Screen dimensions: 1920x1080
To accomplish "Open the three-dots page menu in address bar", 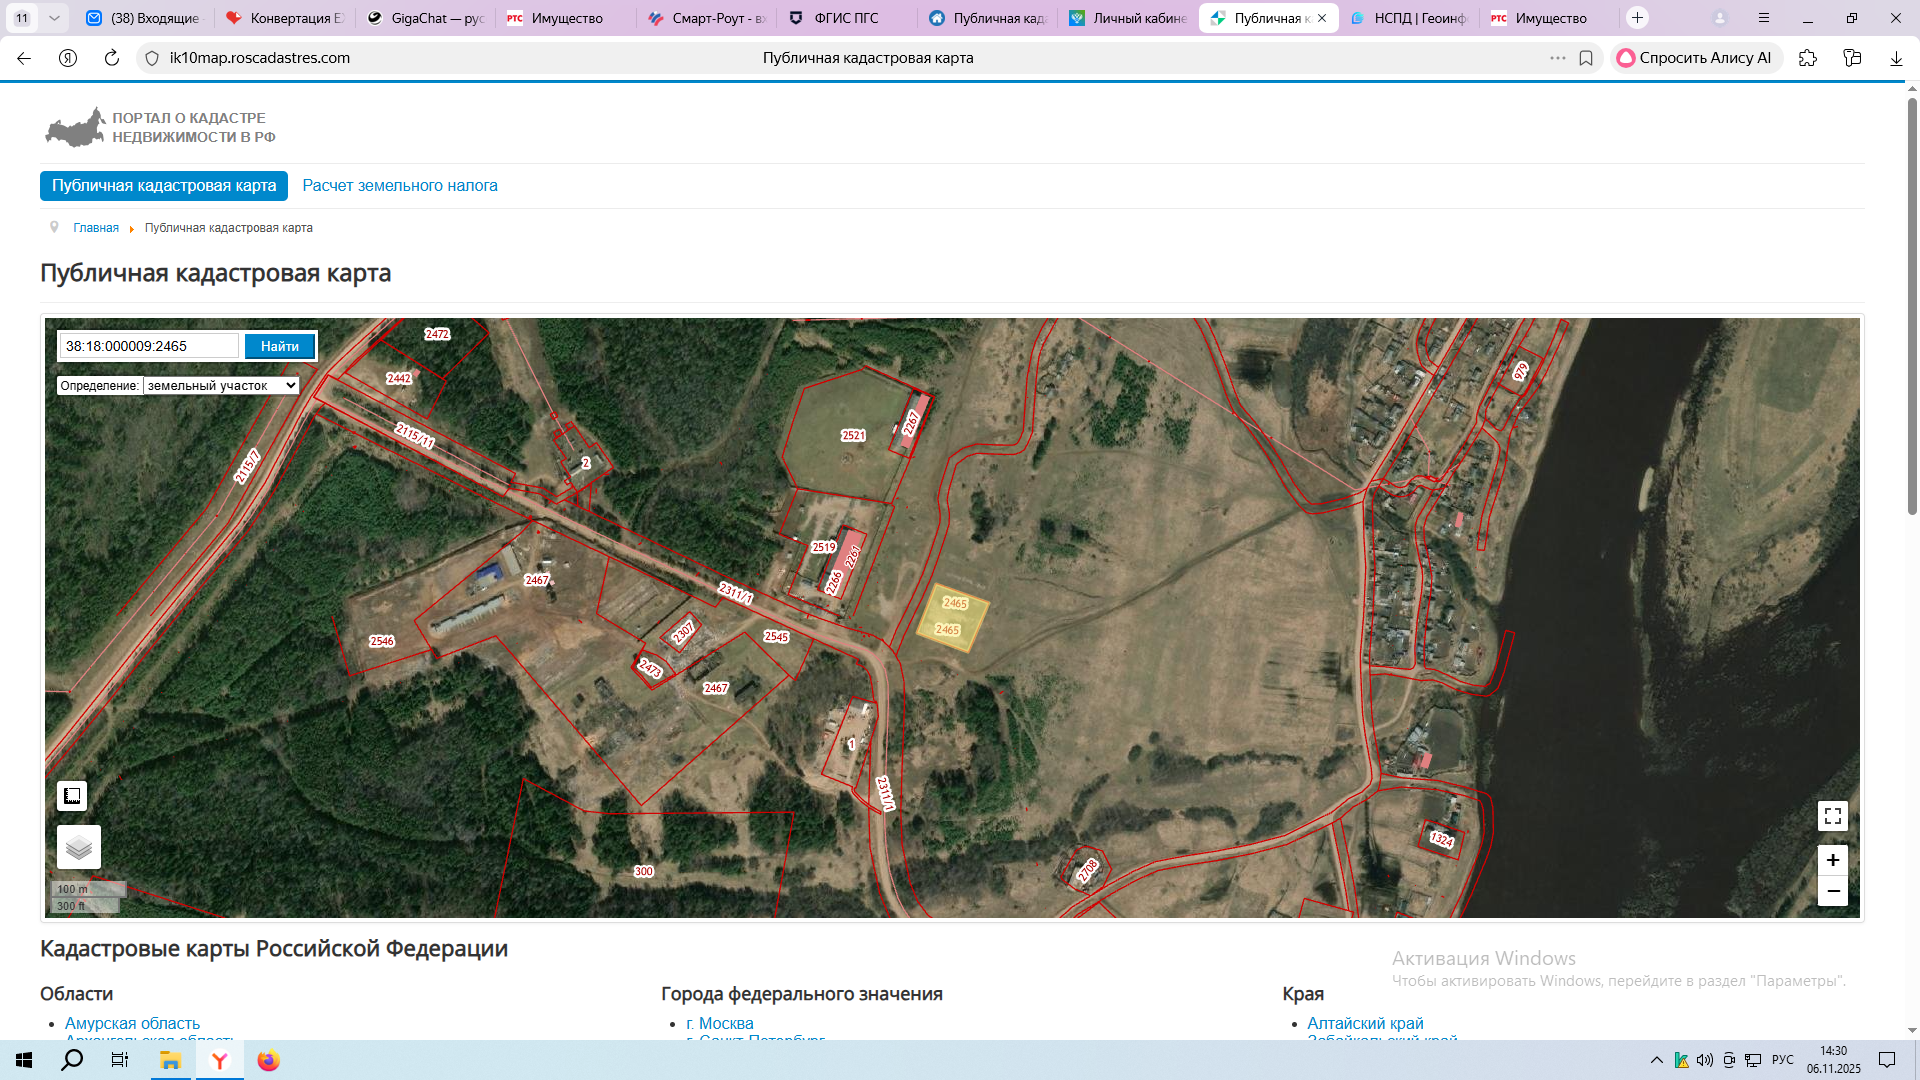I will tap(1557, 58).
